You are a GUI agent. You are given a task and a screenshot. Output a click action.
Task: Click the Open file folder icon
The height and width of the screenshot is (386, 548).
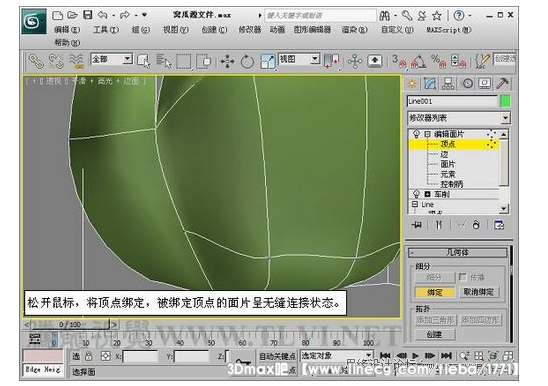pyautogui.click(x=72, y=15)
